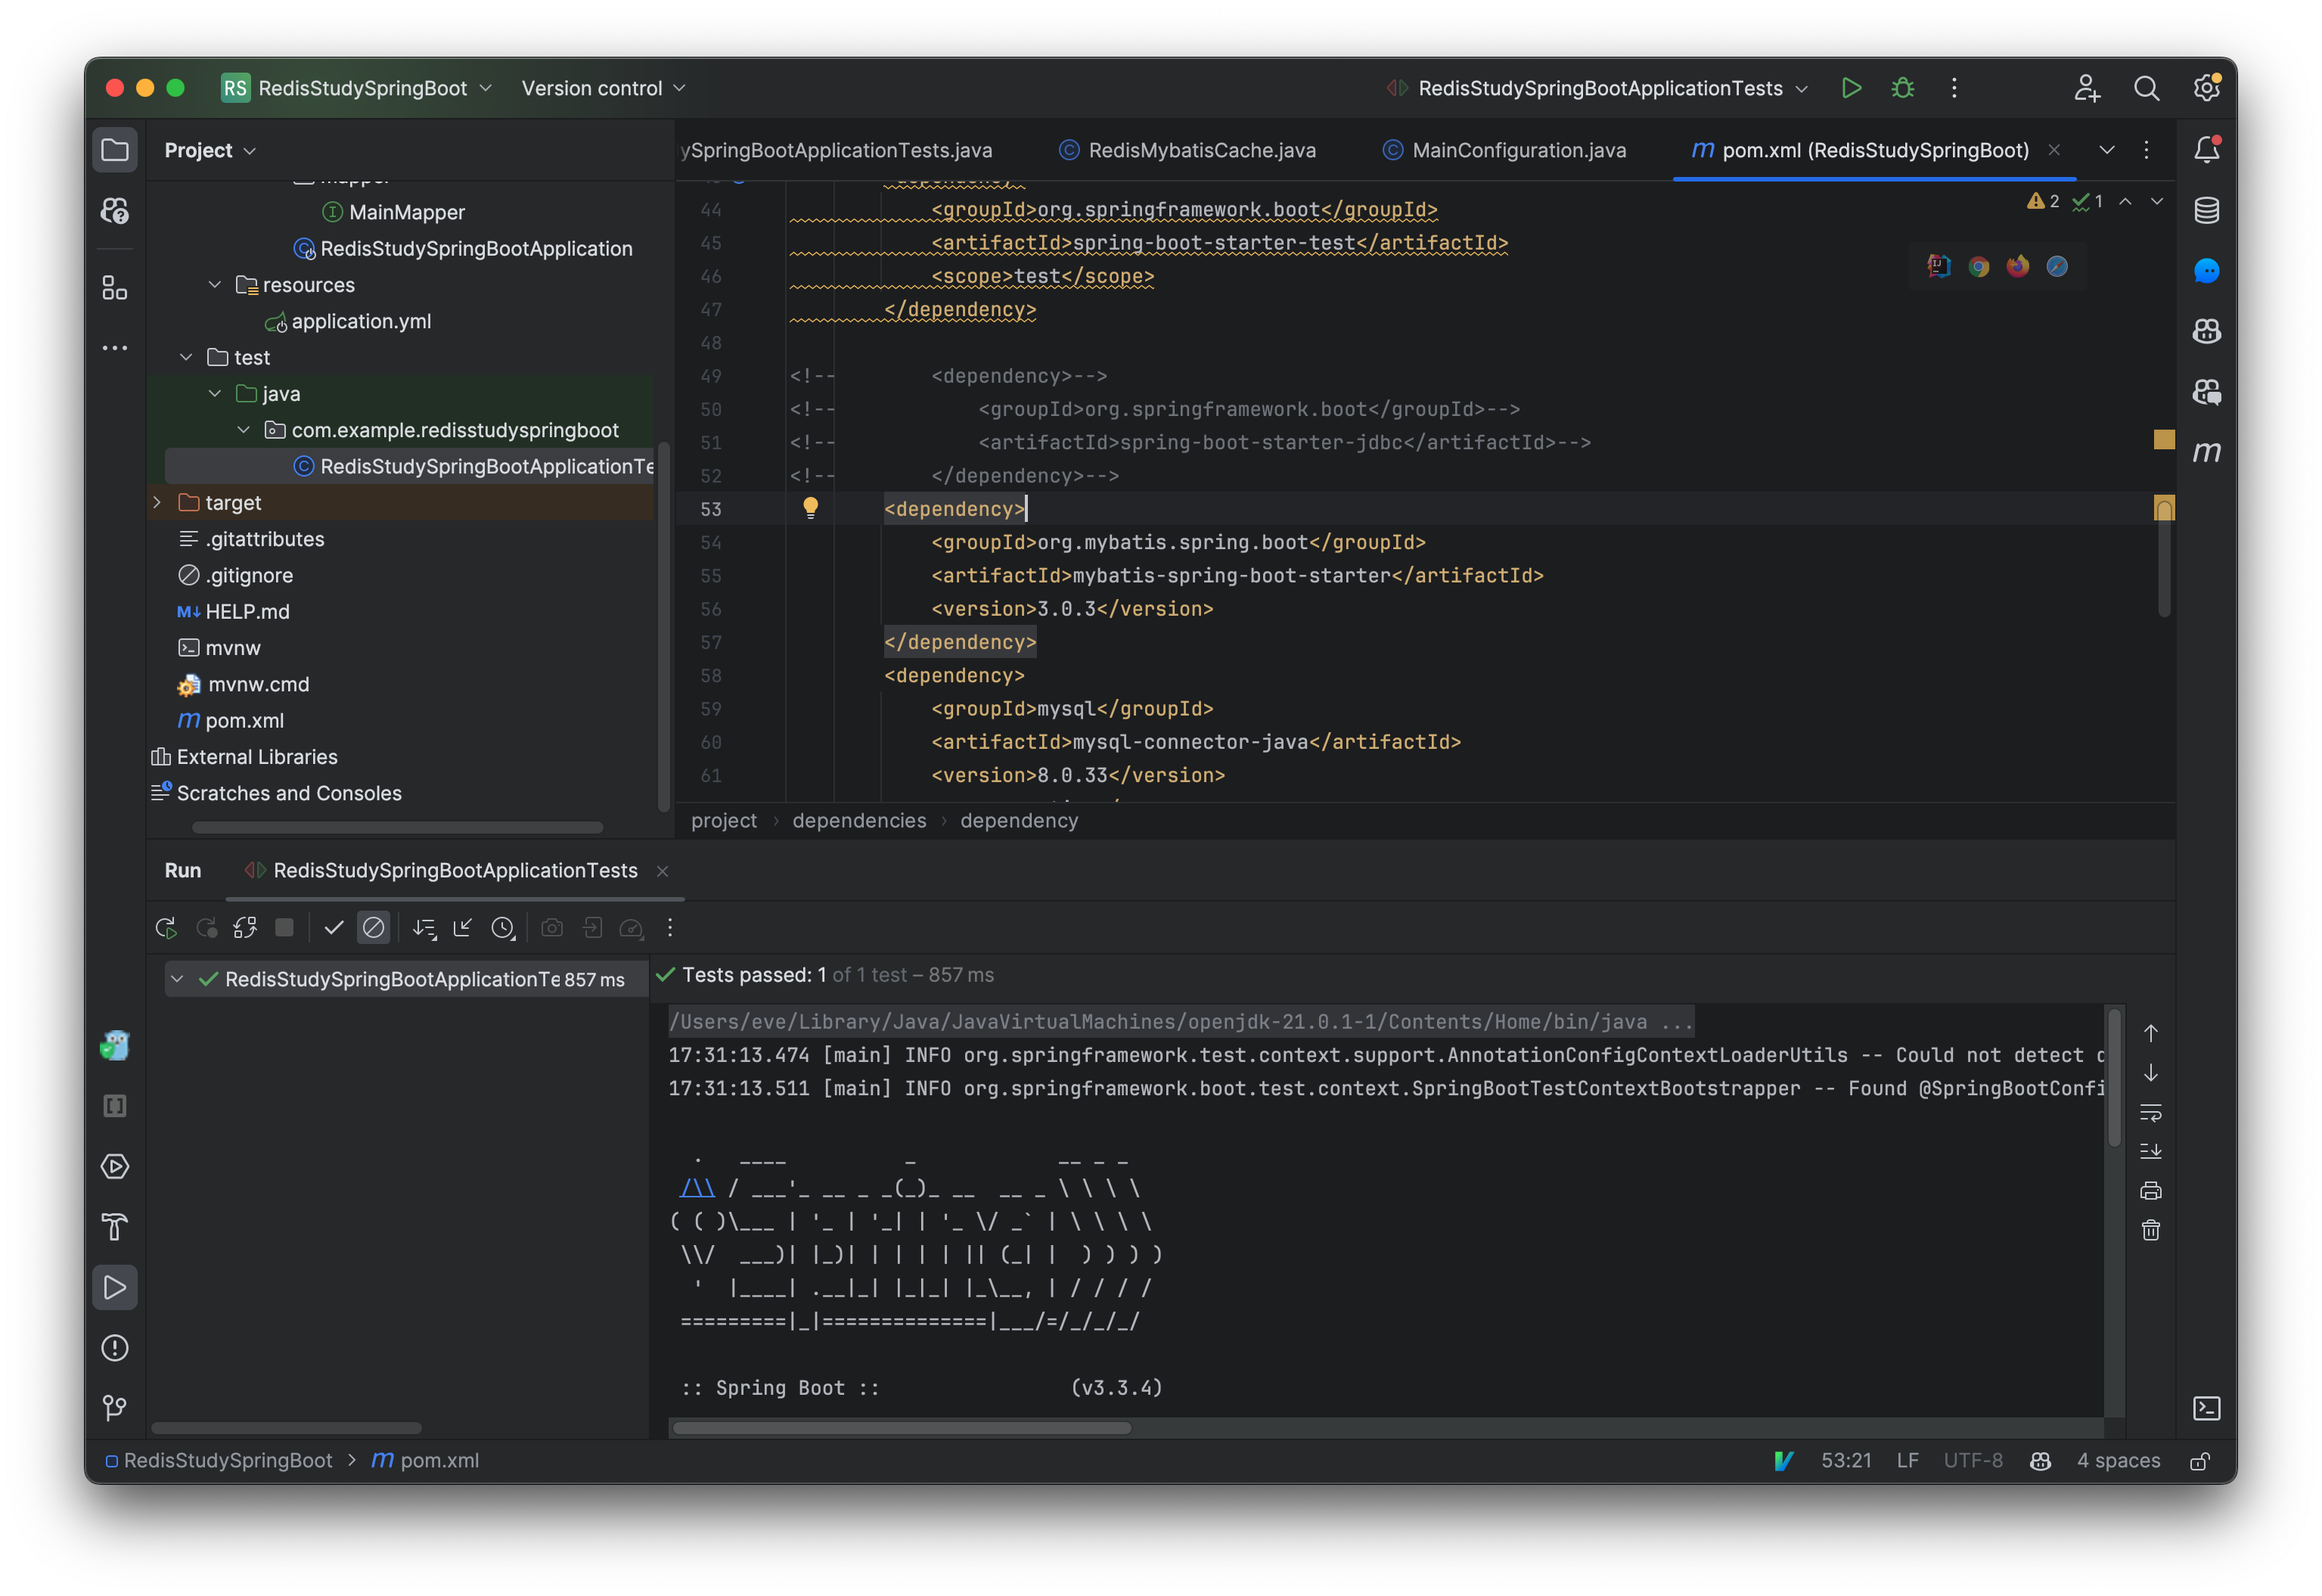The image size is (2322, 1596).
Task: Open Search Everywhere magnifier icon
Action: coord(2146,88)
